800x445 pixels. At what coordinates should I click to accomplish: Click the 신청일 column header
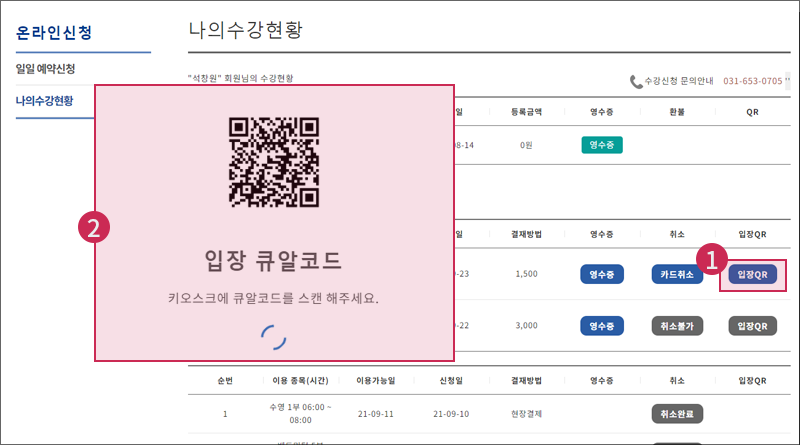point(451,381)
